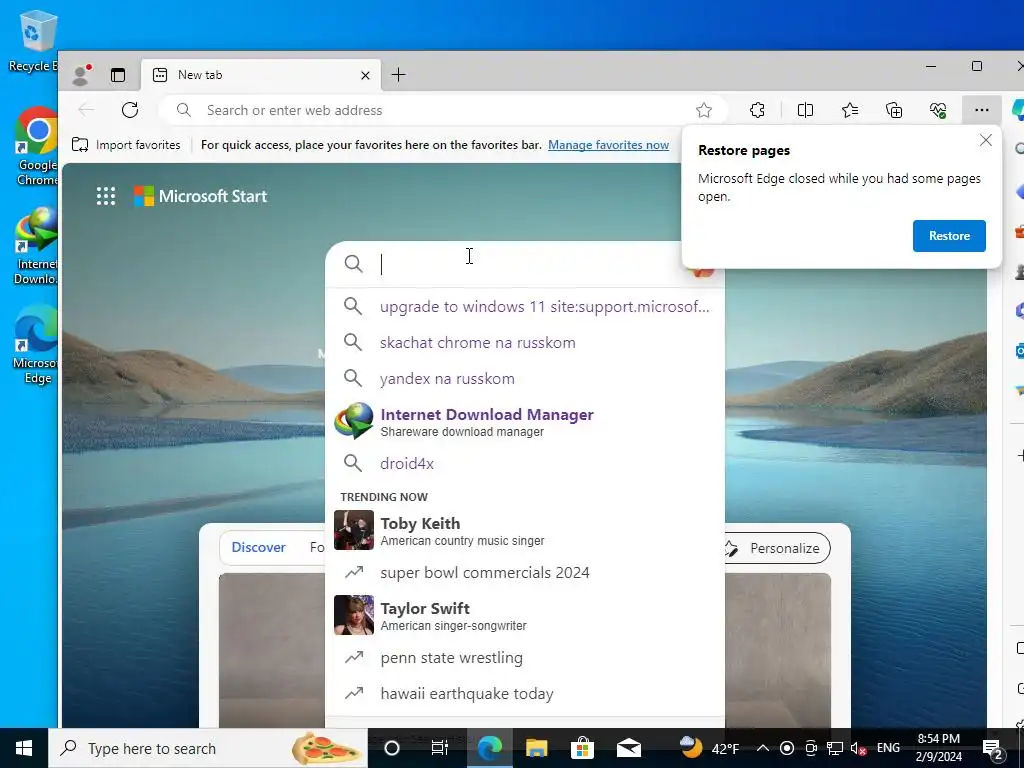This screenshot has height=768, width=1024.
Task: Switch to the Discover feed tab
Action: [259, 547]
